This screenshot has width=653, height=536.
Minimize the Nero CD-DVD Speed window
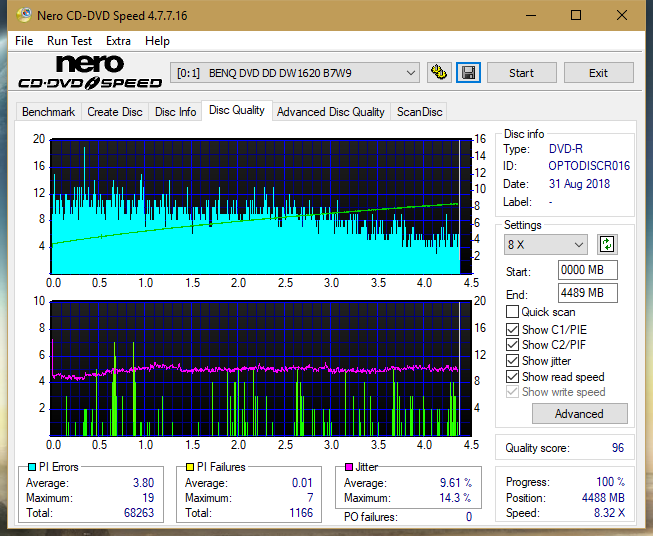tap(531, 15)
